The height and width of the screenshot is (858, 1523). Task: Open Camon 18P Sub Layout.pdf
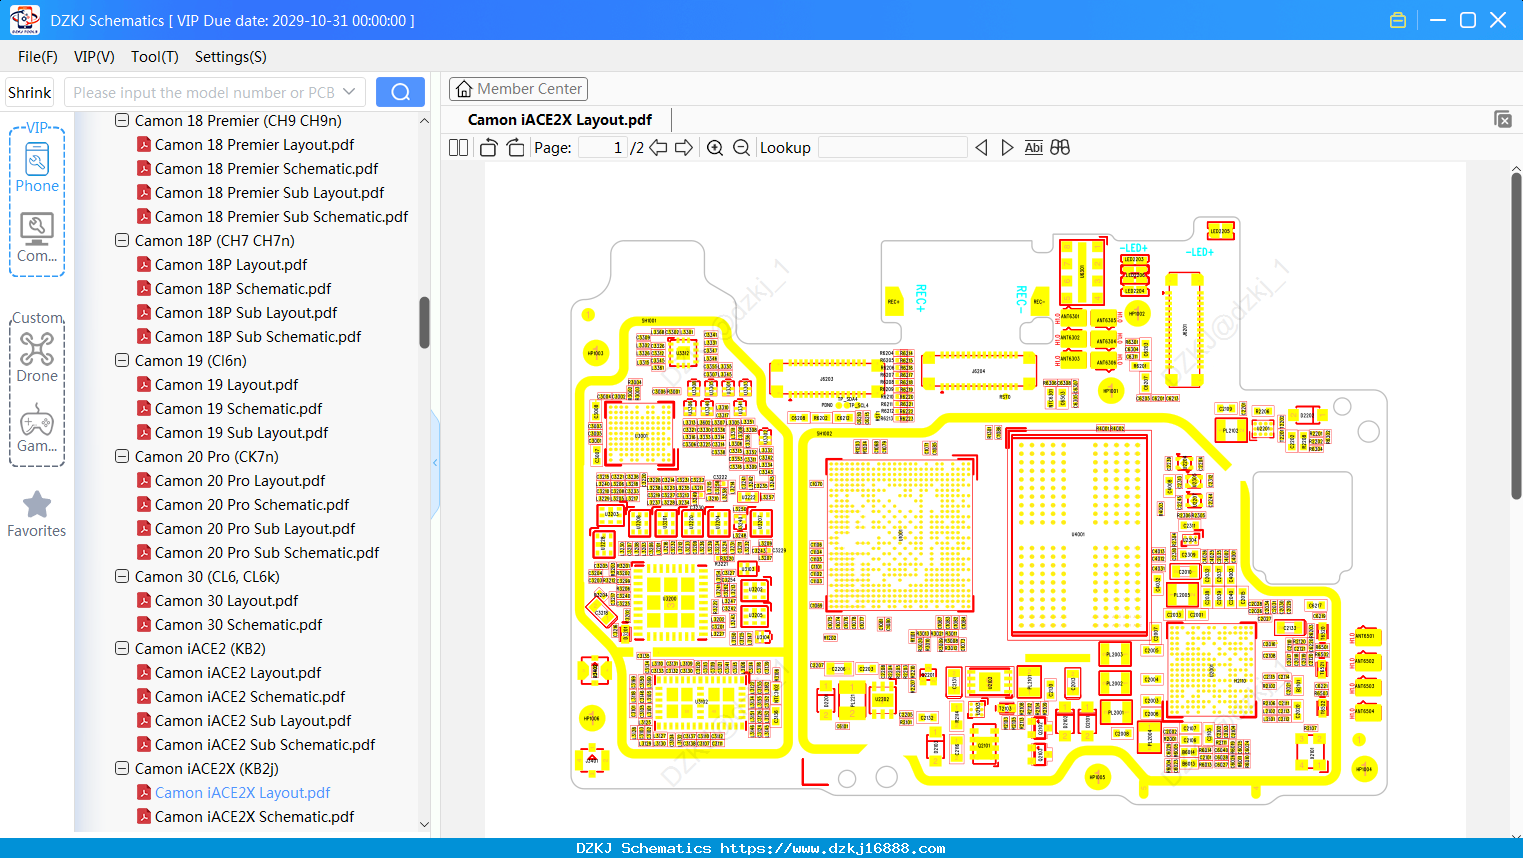click(x=246, y=313)
